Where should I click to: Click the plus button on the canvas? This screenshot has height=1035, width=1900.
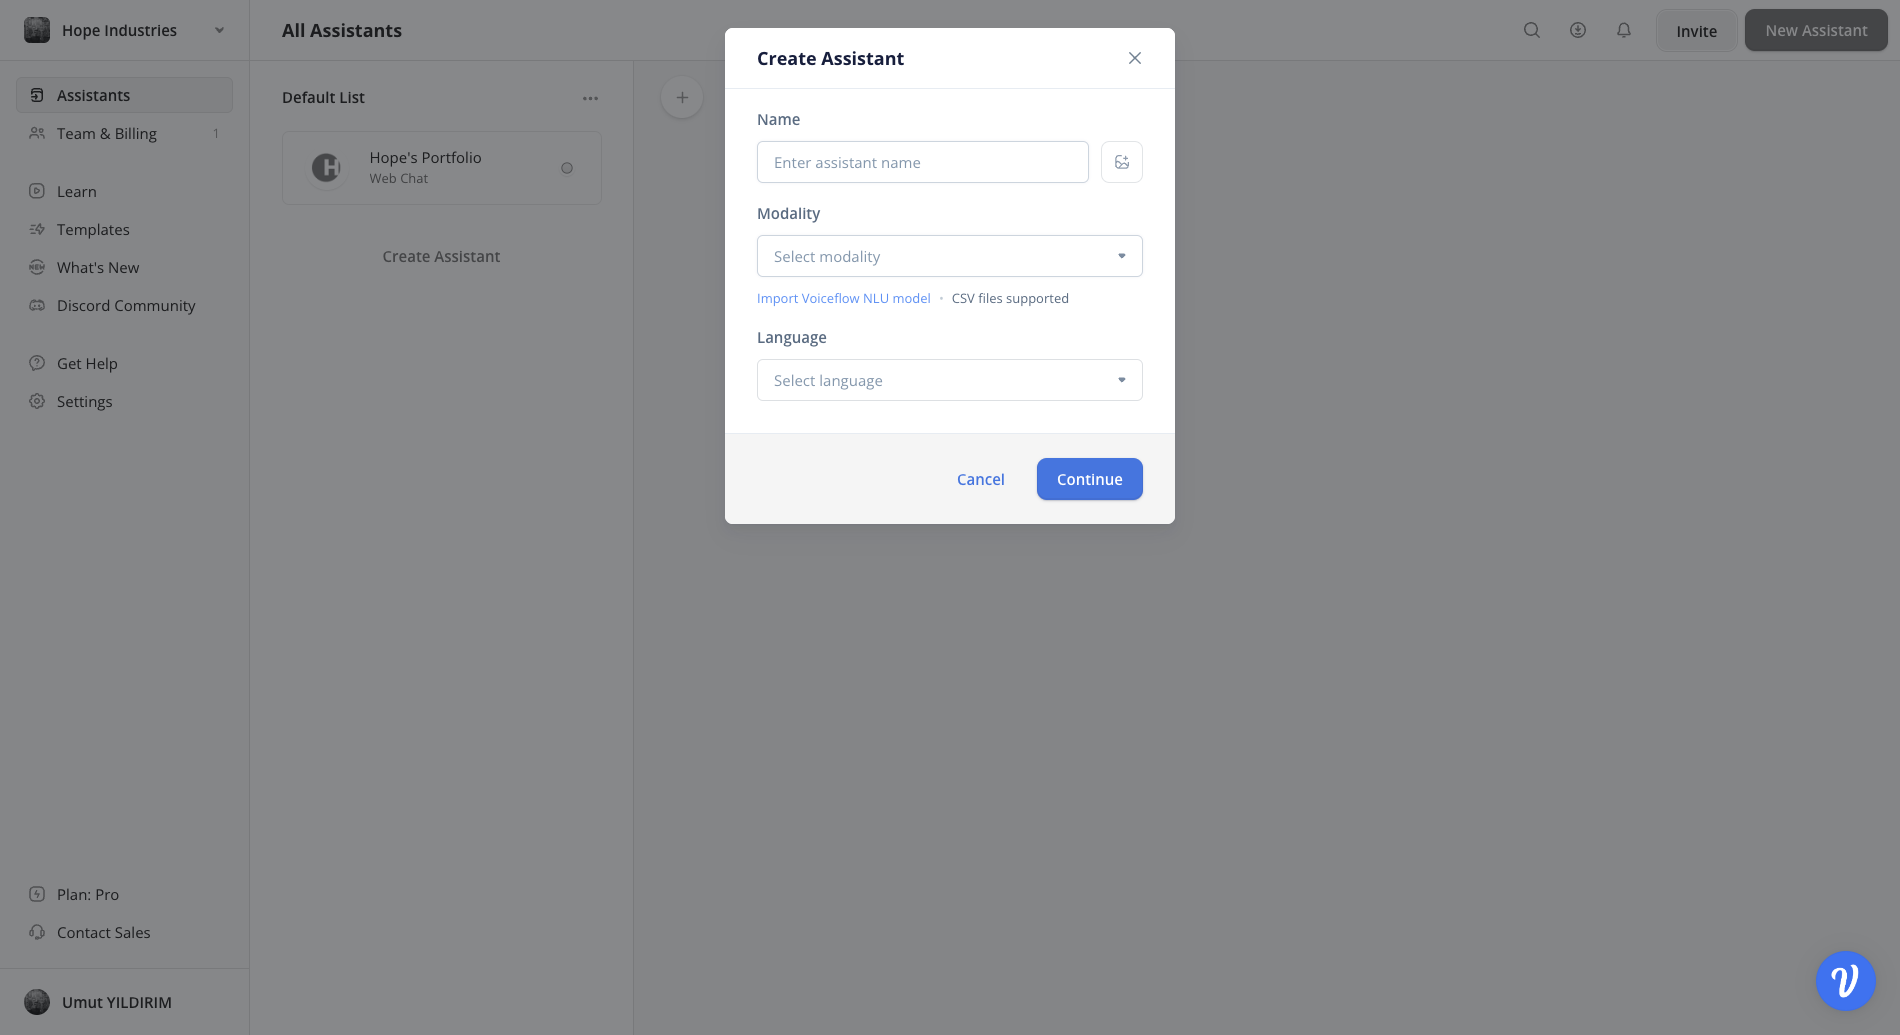[681, 97]
